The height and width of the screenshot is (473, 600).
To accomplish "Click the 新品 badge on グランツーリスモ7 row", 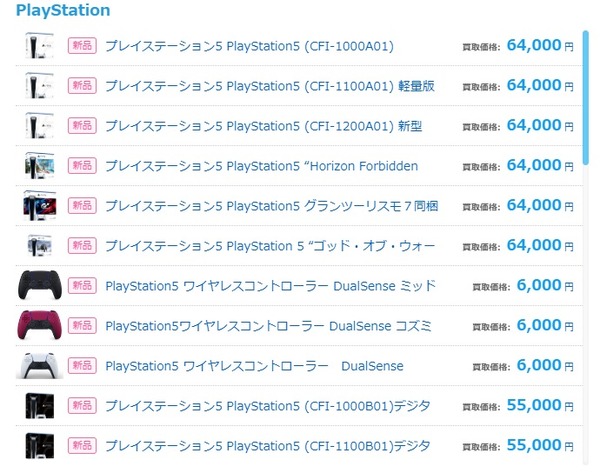I will 82,206.
